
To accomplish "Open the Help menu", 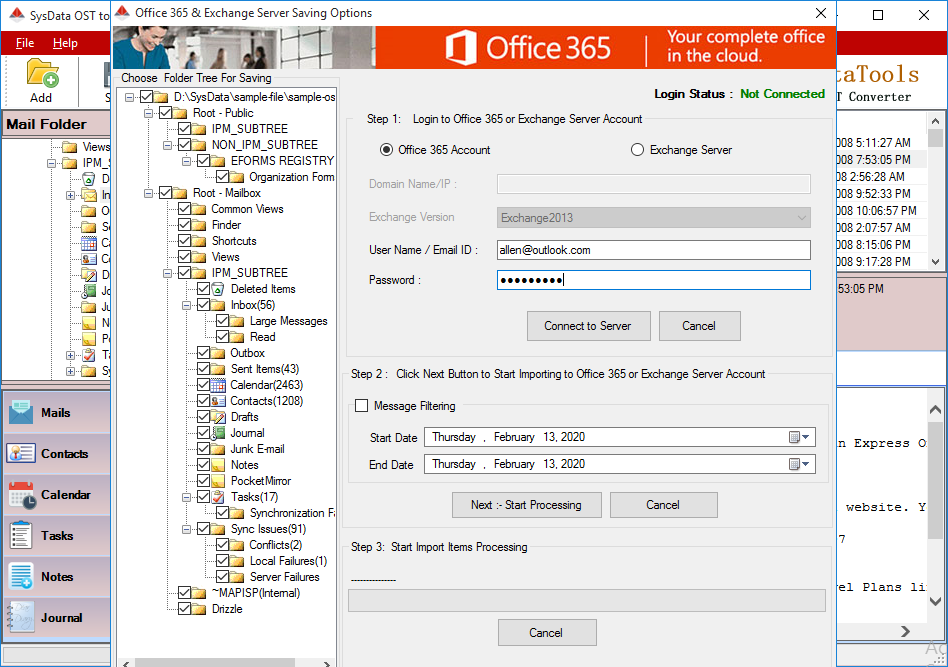I will 65,43.
